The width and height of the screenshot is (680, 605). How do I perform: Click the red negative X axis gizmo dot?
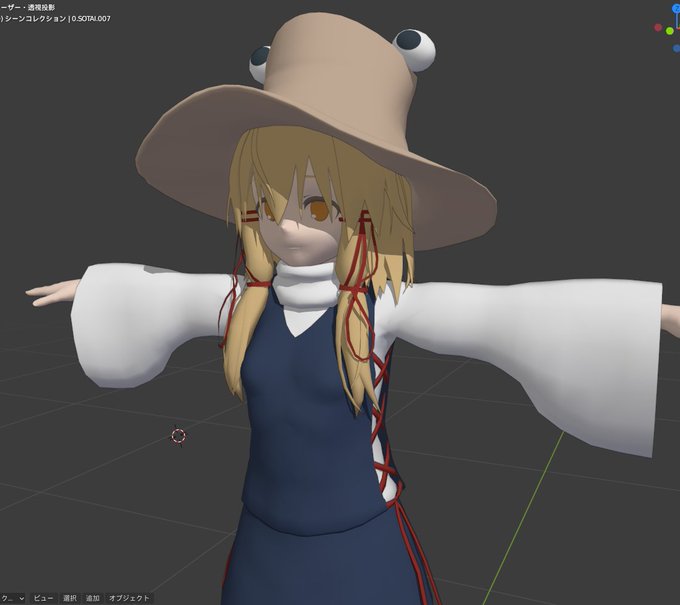coord(658,28)
